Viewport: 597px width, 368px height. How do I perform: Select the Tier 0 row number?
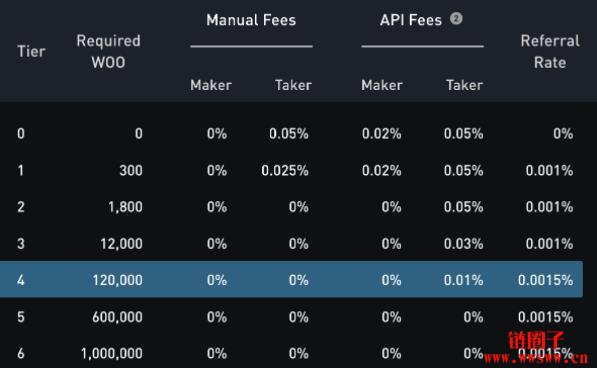tap(21, 134)
